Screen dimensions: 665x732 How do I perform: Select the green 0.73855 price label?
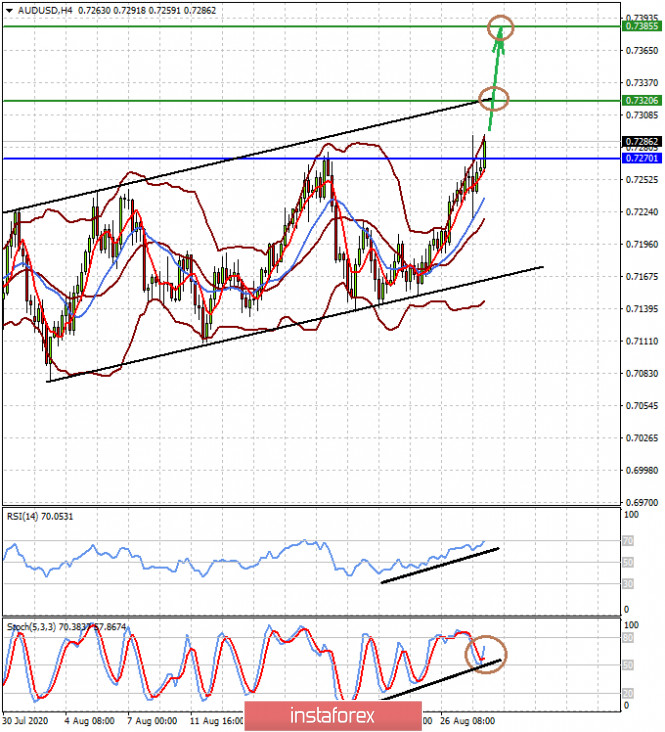641,27
